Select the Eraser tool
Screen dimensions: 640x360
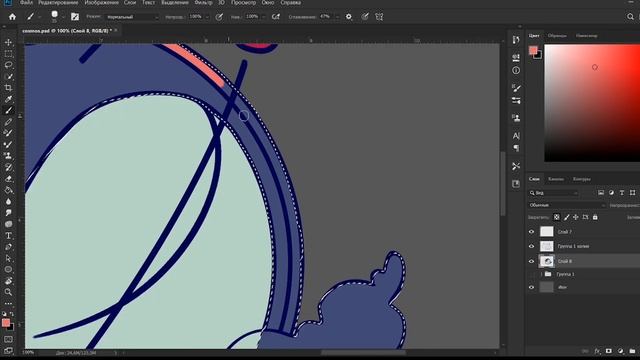pos(8,179)
